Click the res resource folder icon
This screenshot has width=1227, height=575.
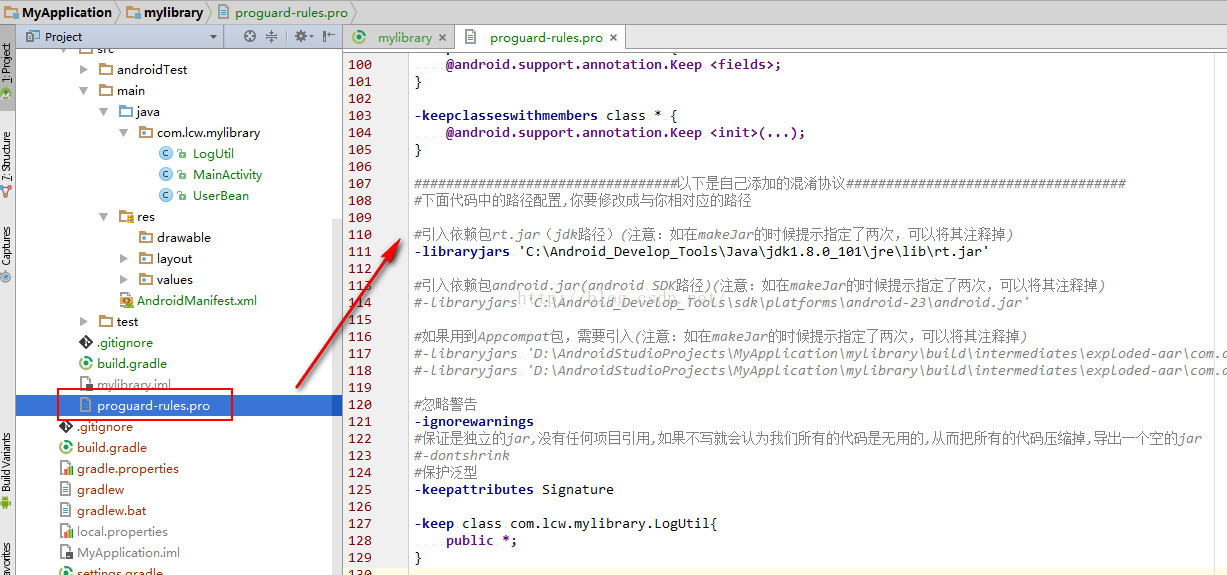(x=126, y=216)
